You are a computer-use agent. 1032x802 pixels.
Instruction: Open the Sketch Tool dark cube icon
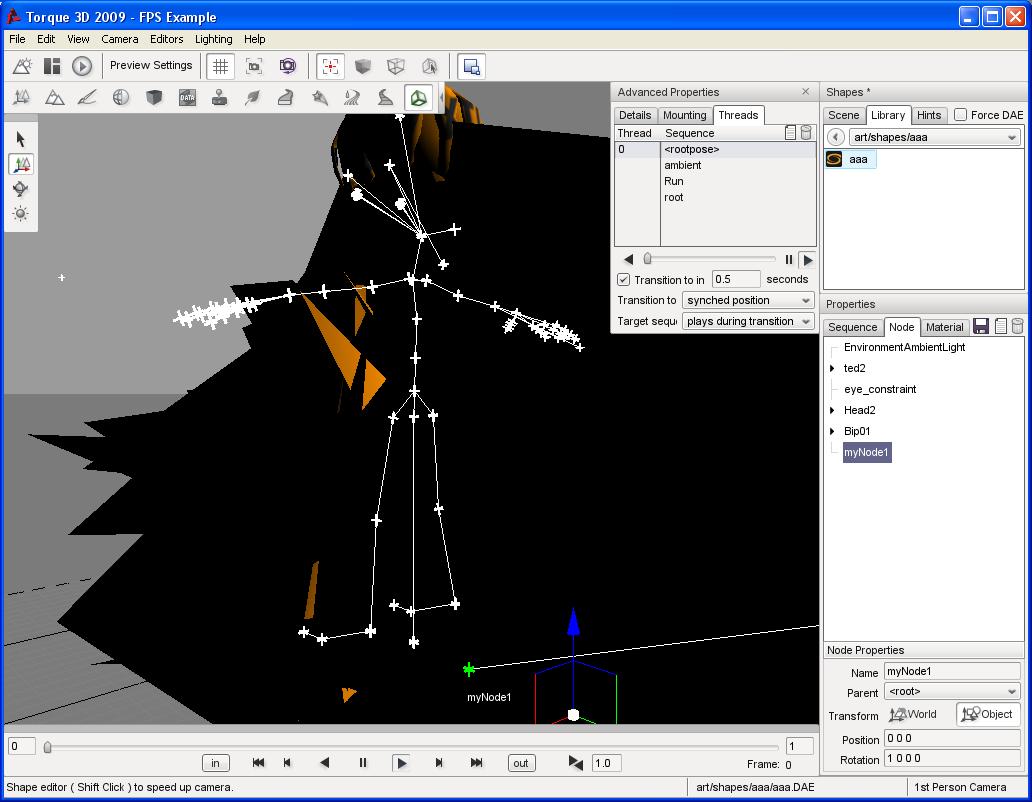point(154,98)
